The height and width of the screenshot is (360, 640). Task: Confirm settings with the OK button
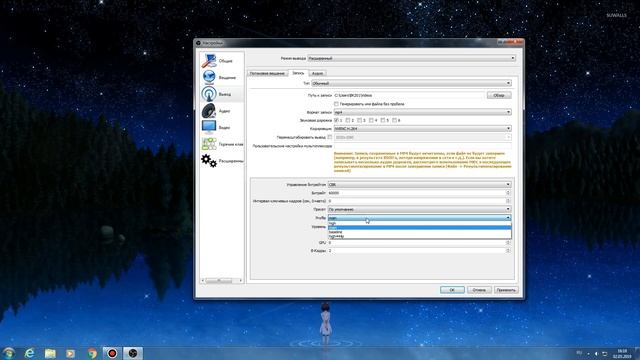coord(452,290)
